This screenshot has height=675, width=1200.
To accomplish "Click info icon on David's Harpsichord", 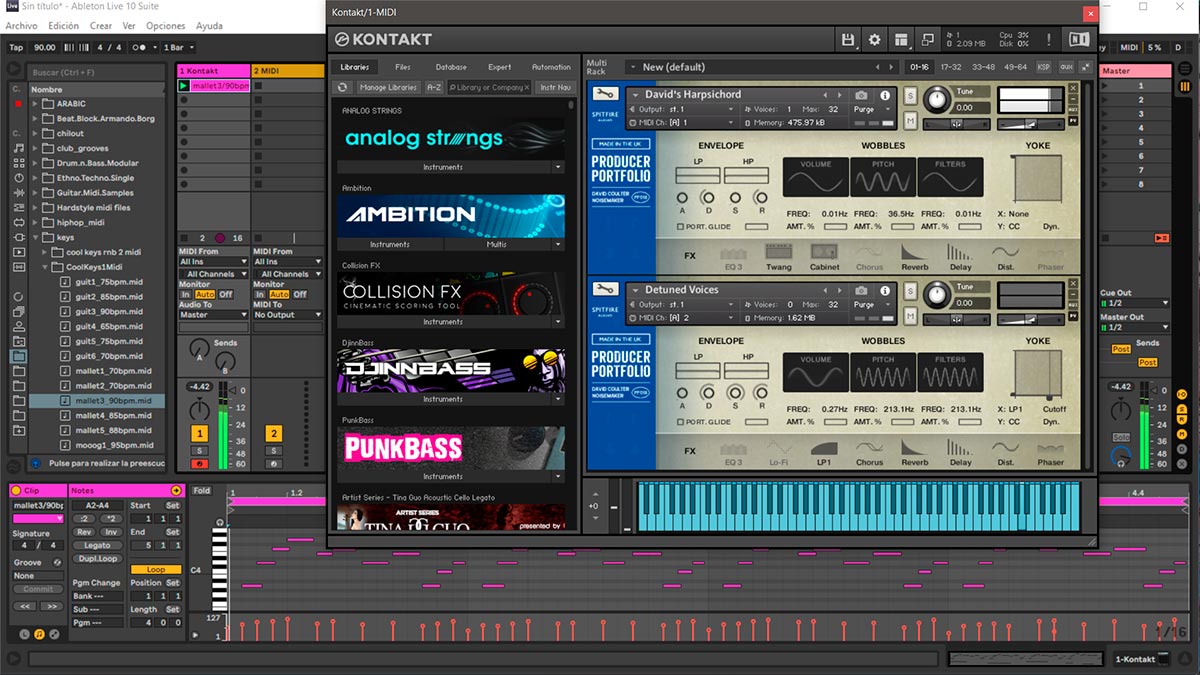I will point(884,95).
